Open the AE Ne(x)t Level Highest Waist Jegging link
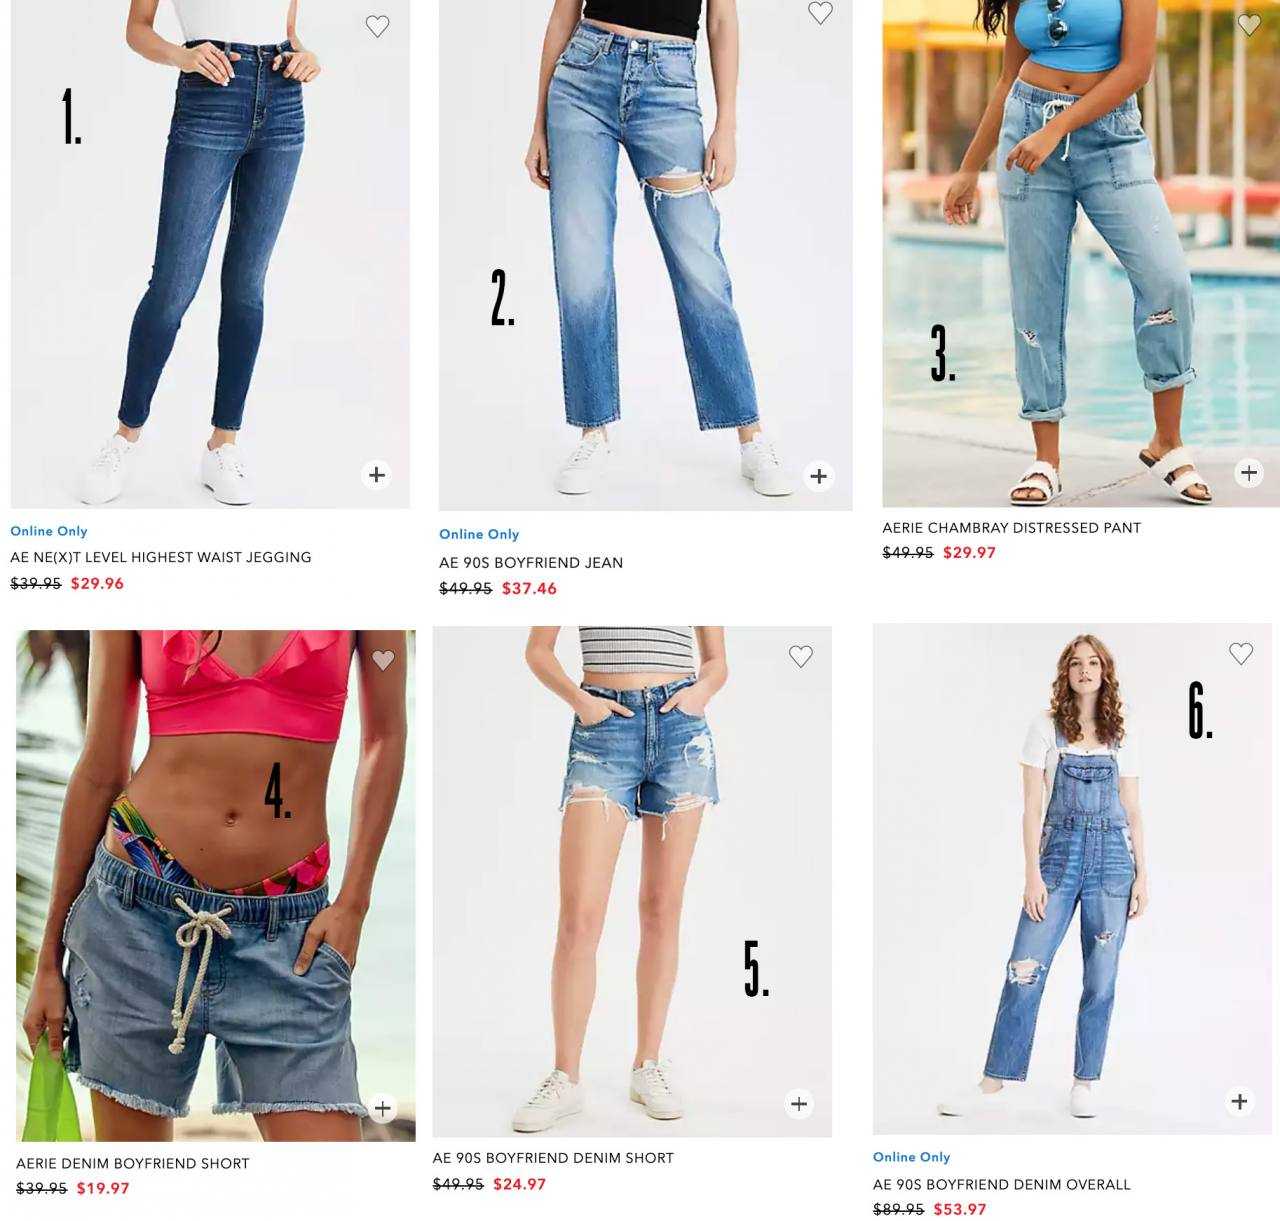The height and width of the screenshot is (1221, 1280). tap(161, 558)
